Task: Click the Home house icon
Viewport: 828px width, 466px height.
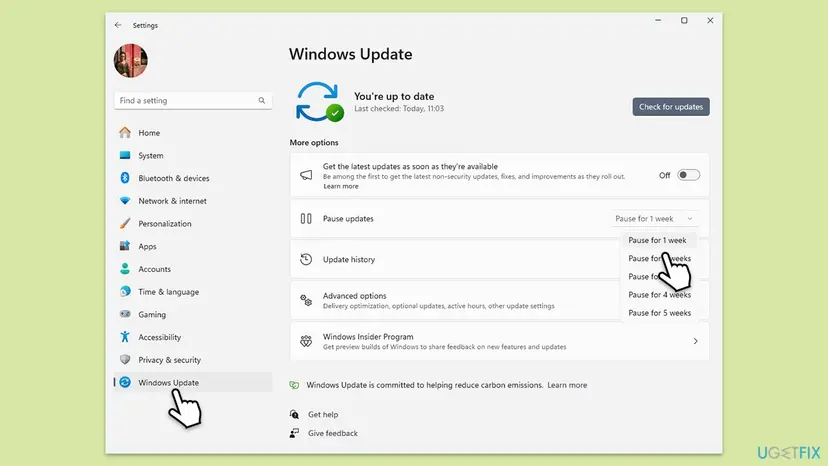Action: pos(125,133)
